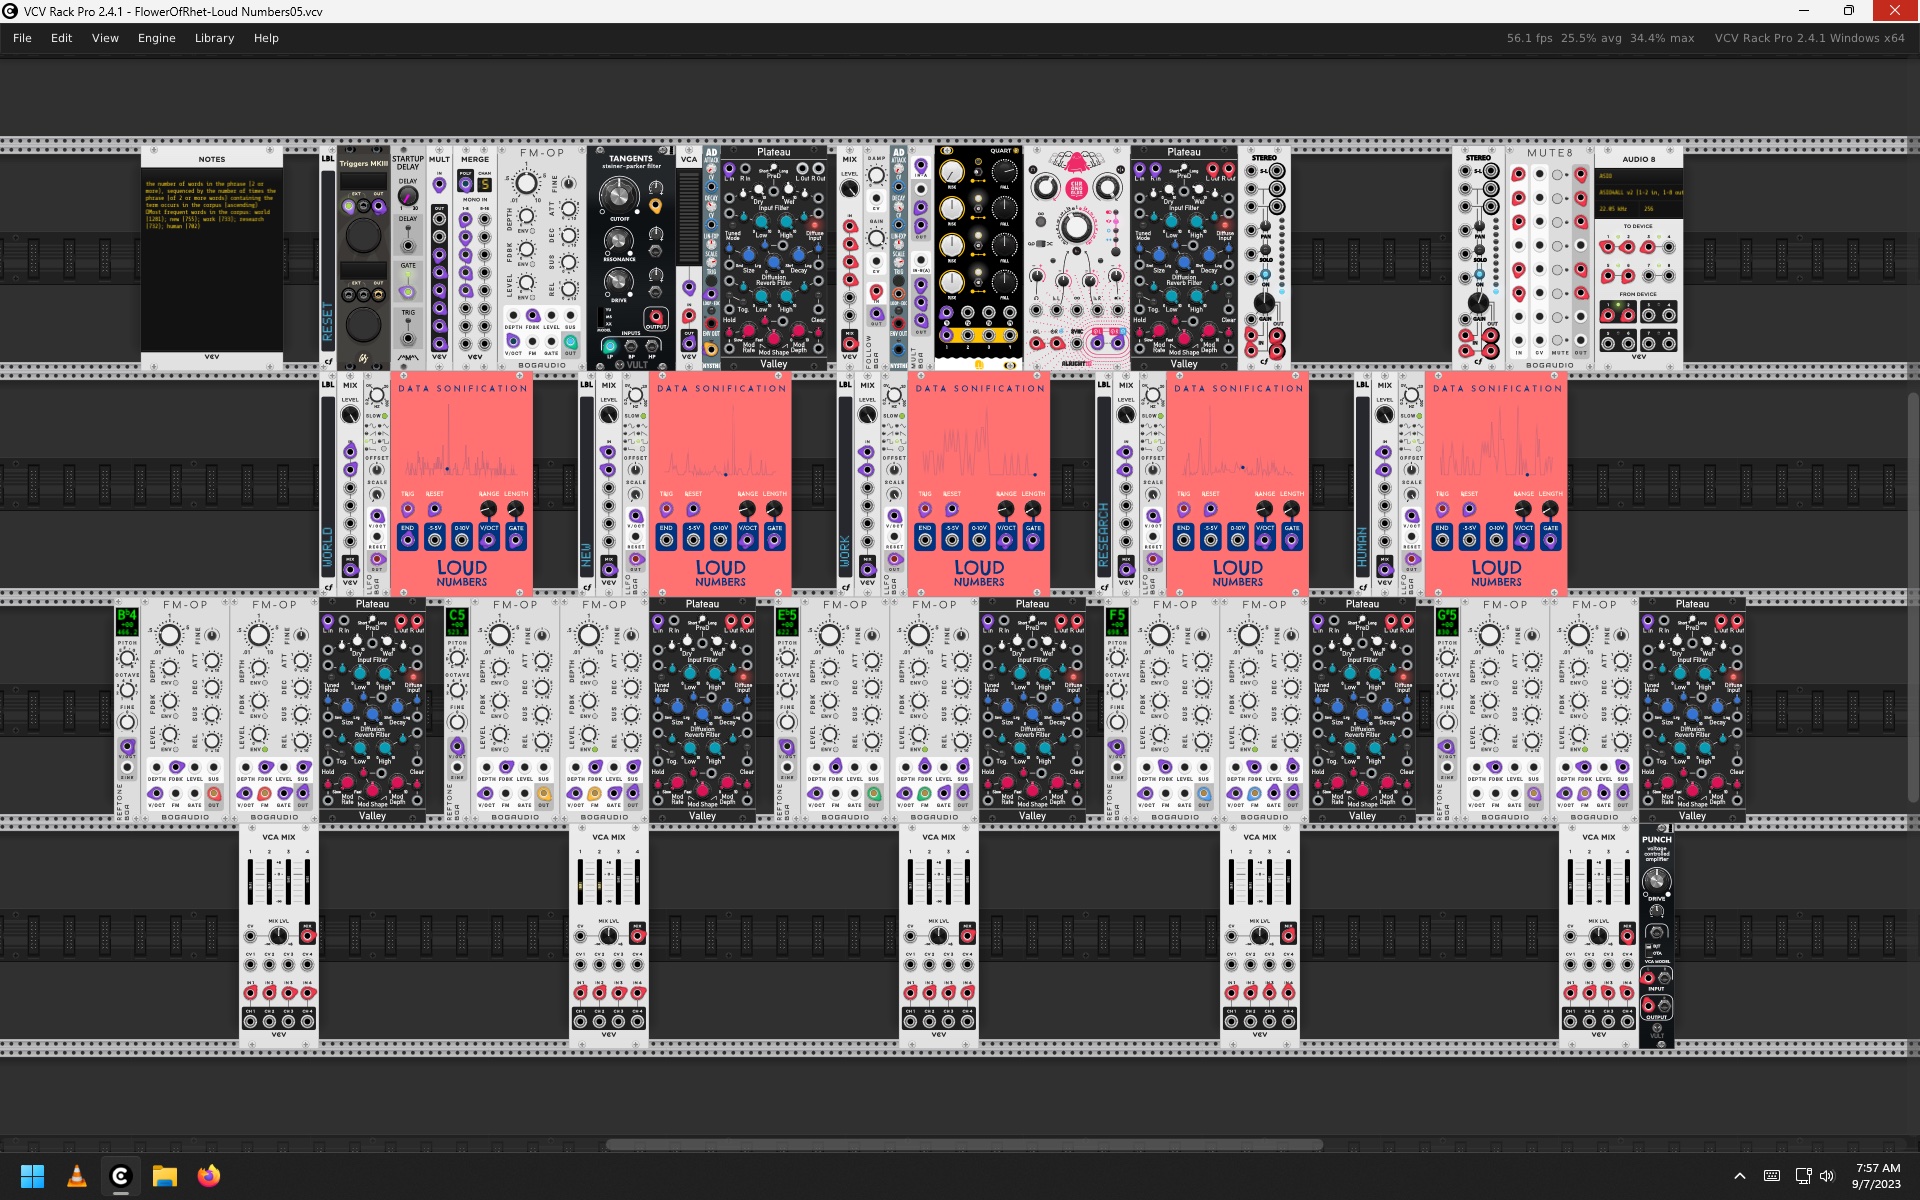
Task: Click the GAIN knob of the stereo mixer beside MUTE8
Action: point(1478,303)
